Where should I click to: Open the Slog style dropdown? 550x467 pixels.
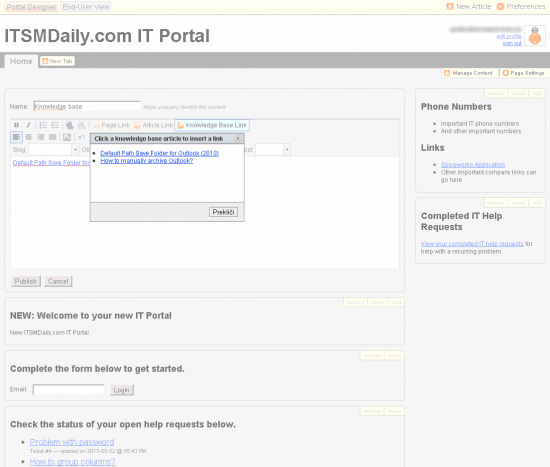tap(75, 150)
